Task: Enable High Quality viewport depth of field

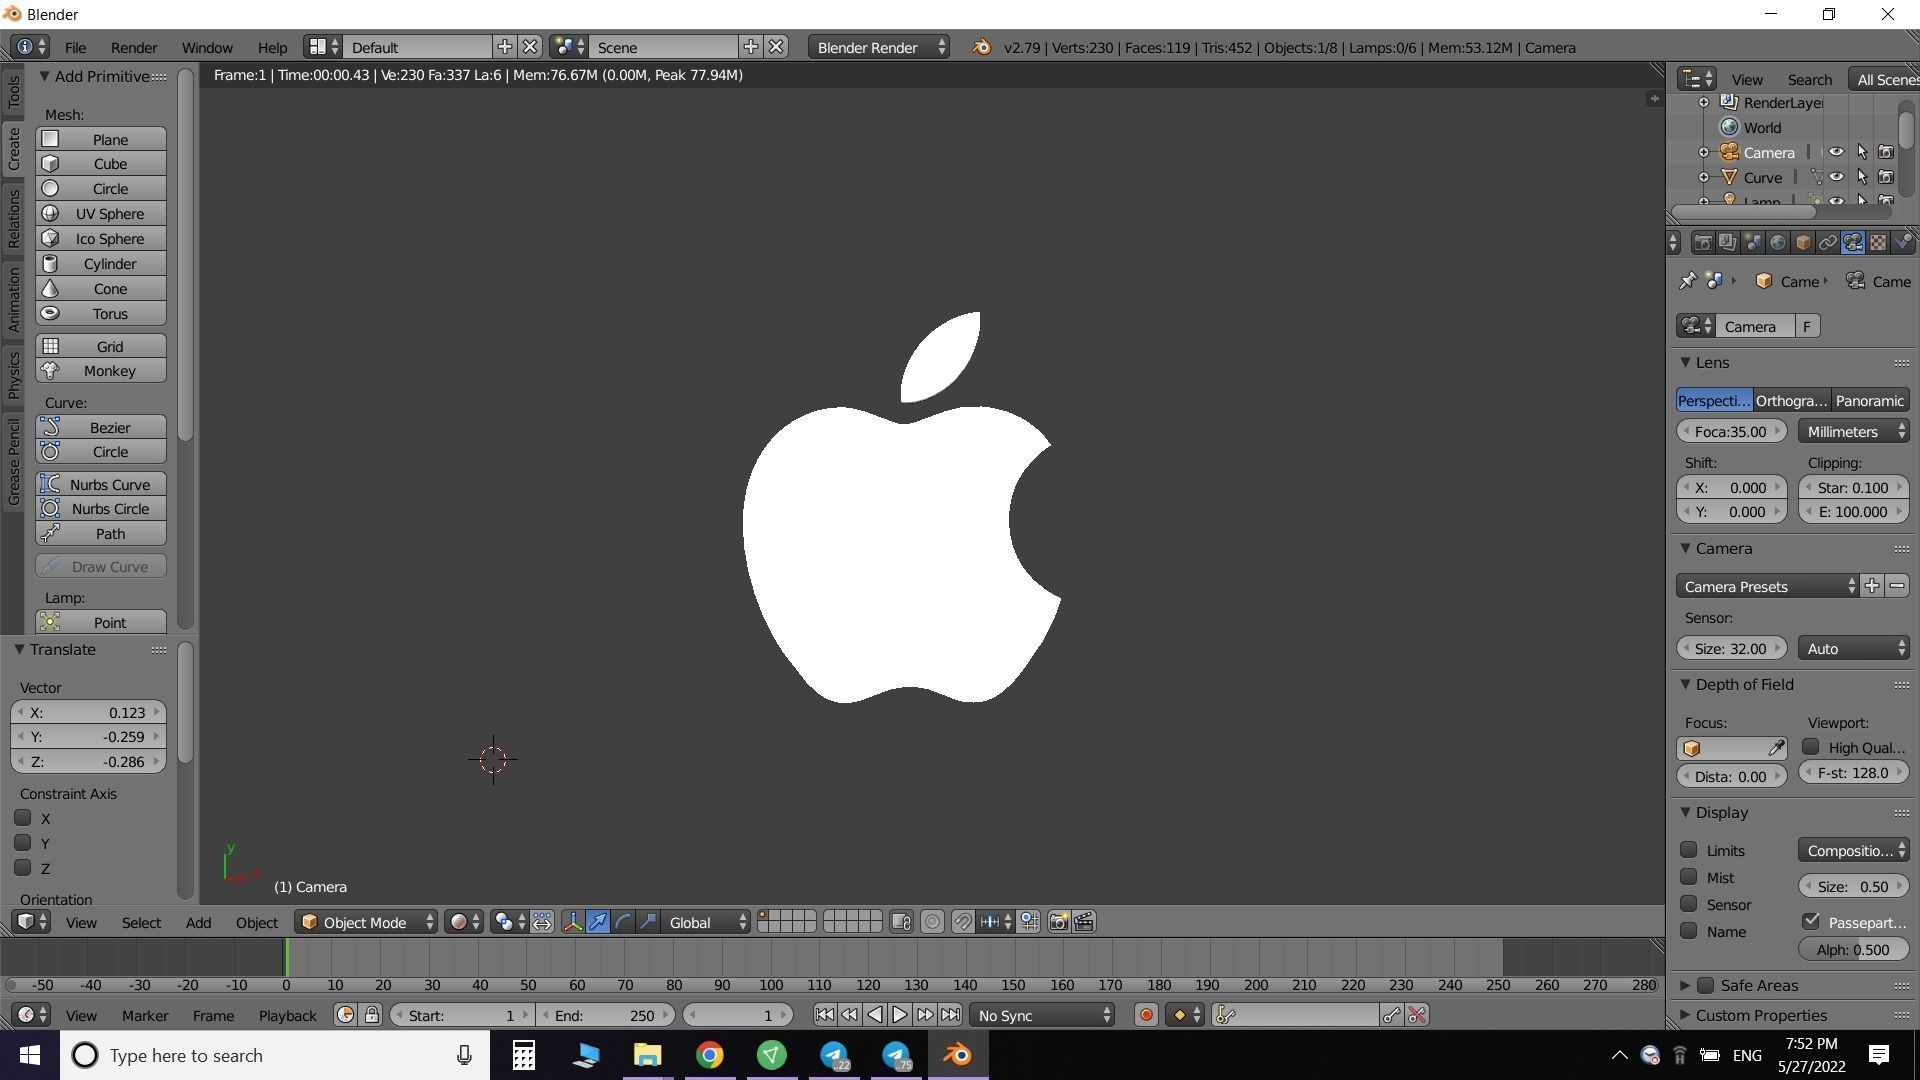Action: 1811,747
